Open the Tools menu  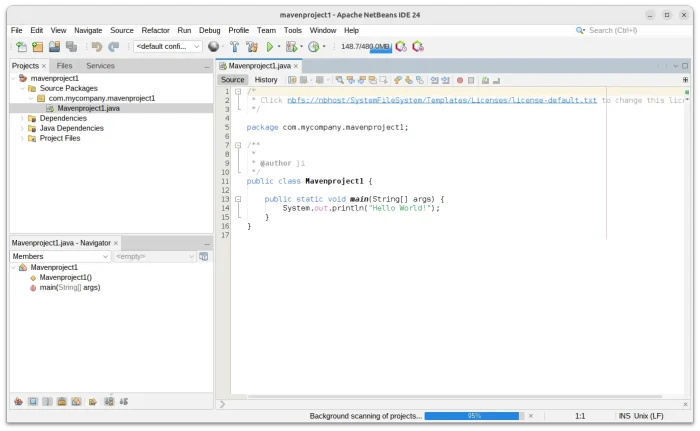(x=292, y=30)
